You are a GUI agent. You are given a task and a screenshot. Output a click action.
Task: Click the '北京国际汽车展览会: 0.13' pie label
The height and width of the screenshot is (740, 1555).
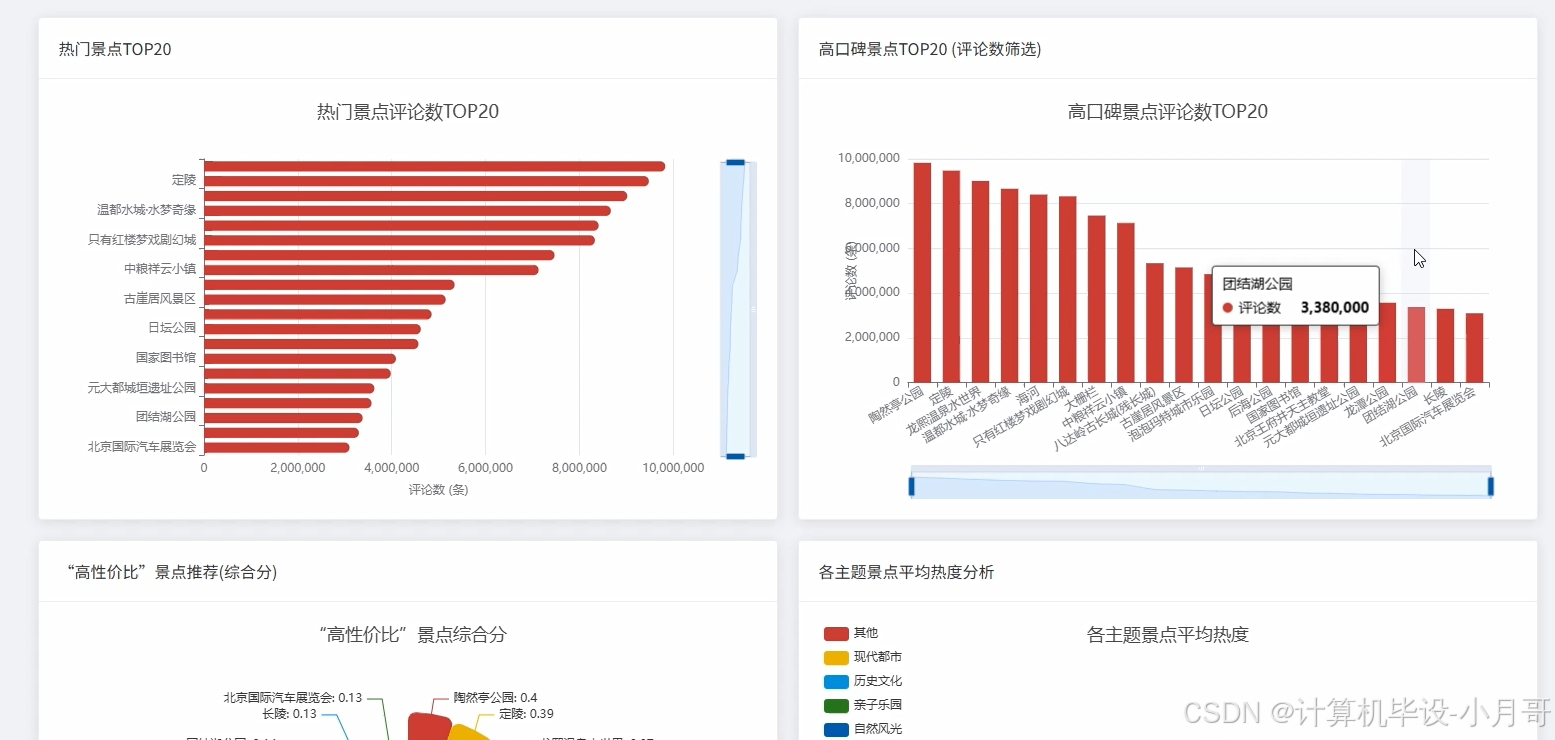[x=293, y=697]
